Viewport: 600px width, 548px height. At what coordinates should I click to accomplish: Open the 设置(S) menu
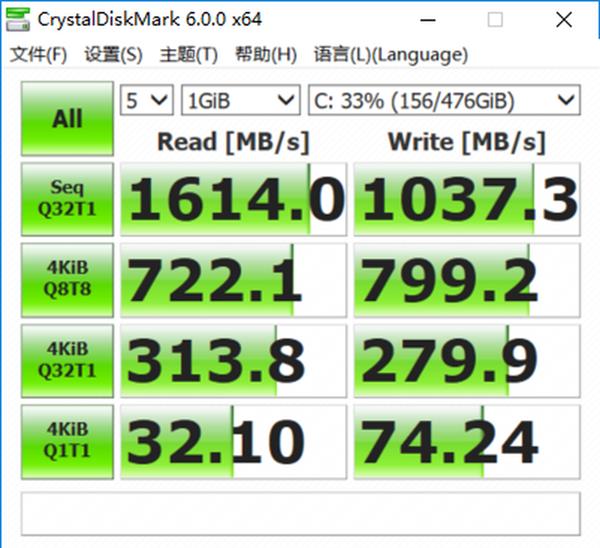114,54
